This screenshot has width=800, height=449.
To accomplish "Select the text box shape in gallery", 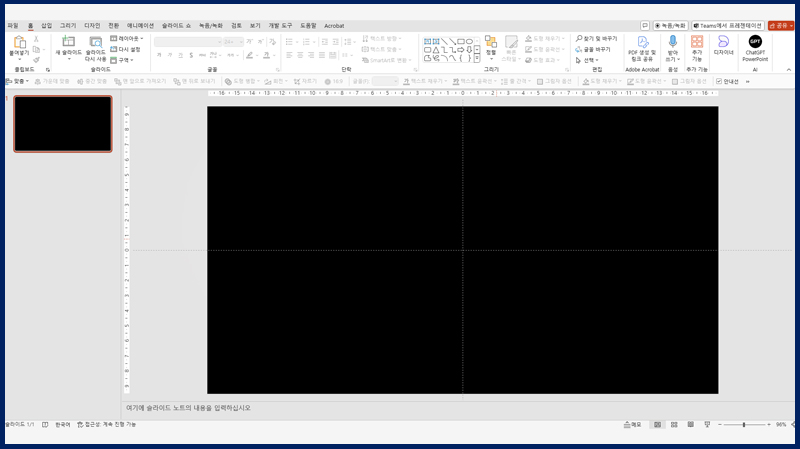I will (428, 41).
